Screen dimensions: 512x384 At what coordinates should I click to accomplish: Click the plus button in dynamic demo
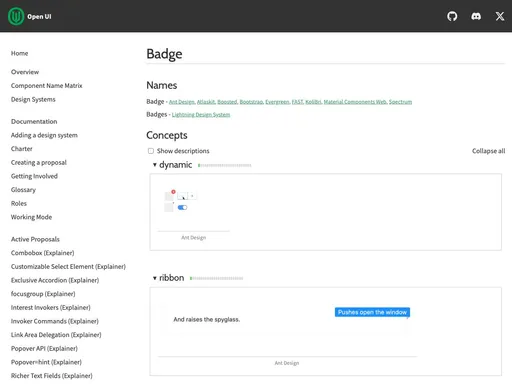tap(192, 196)
